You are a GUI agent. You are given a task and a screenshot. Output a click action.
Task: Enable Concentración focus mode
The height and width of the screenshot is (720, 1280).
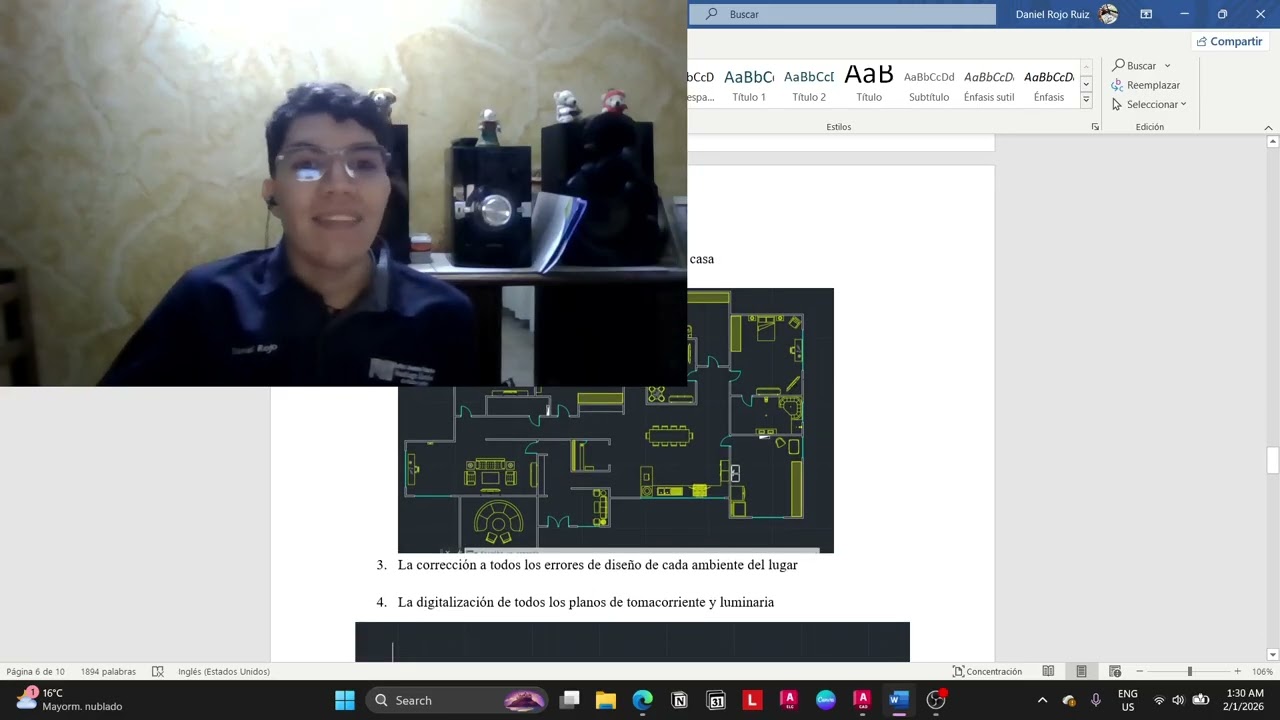click(987, 671)
